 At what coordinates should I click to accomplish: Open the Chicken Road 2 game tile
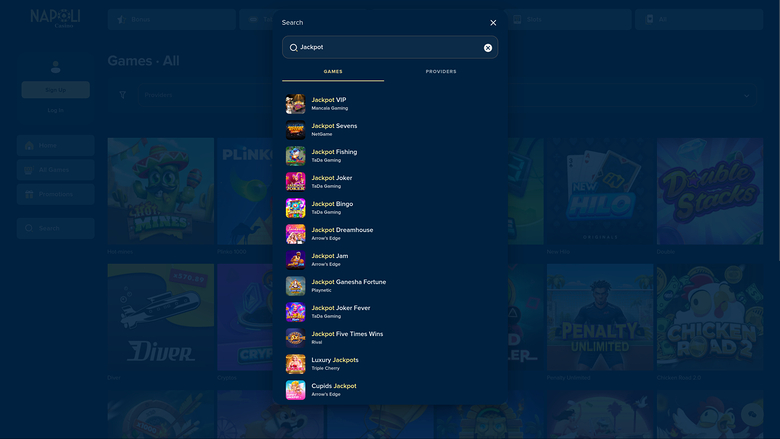tap(709, 318)
